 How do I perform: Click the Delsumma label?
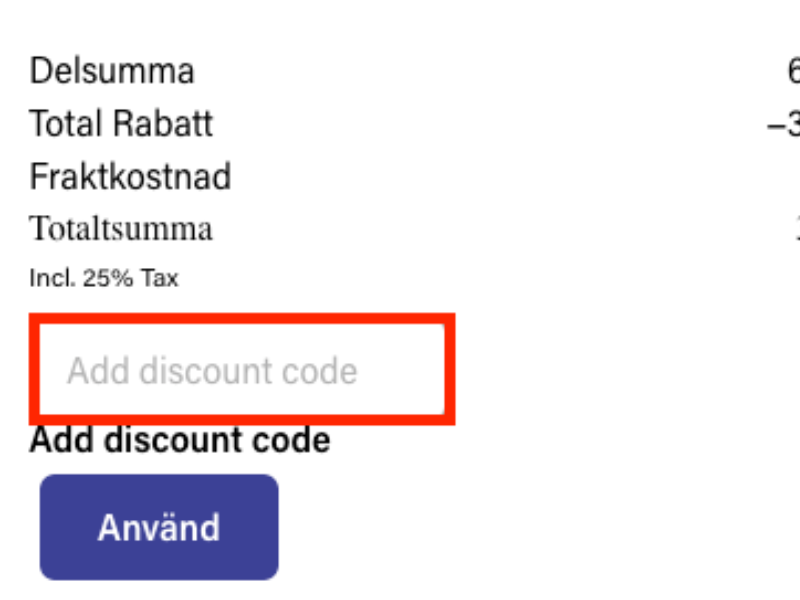[112, 71]
